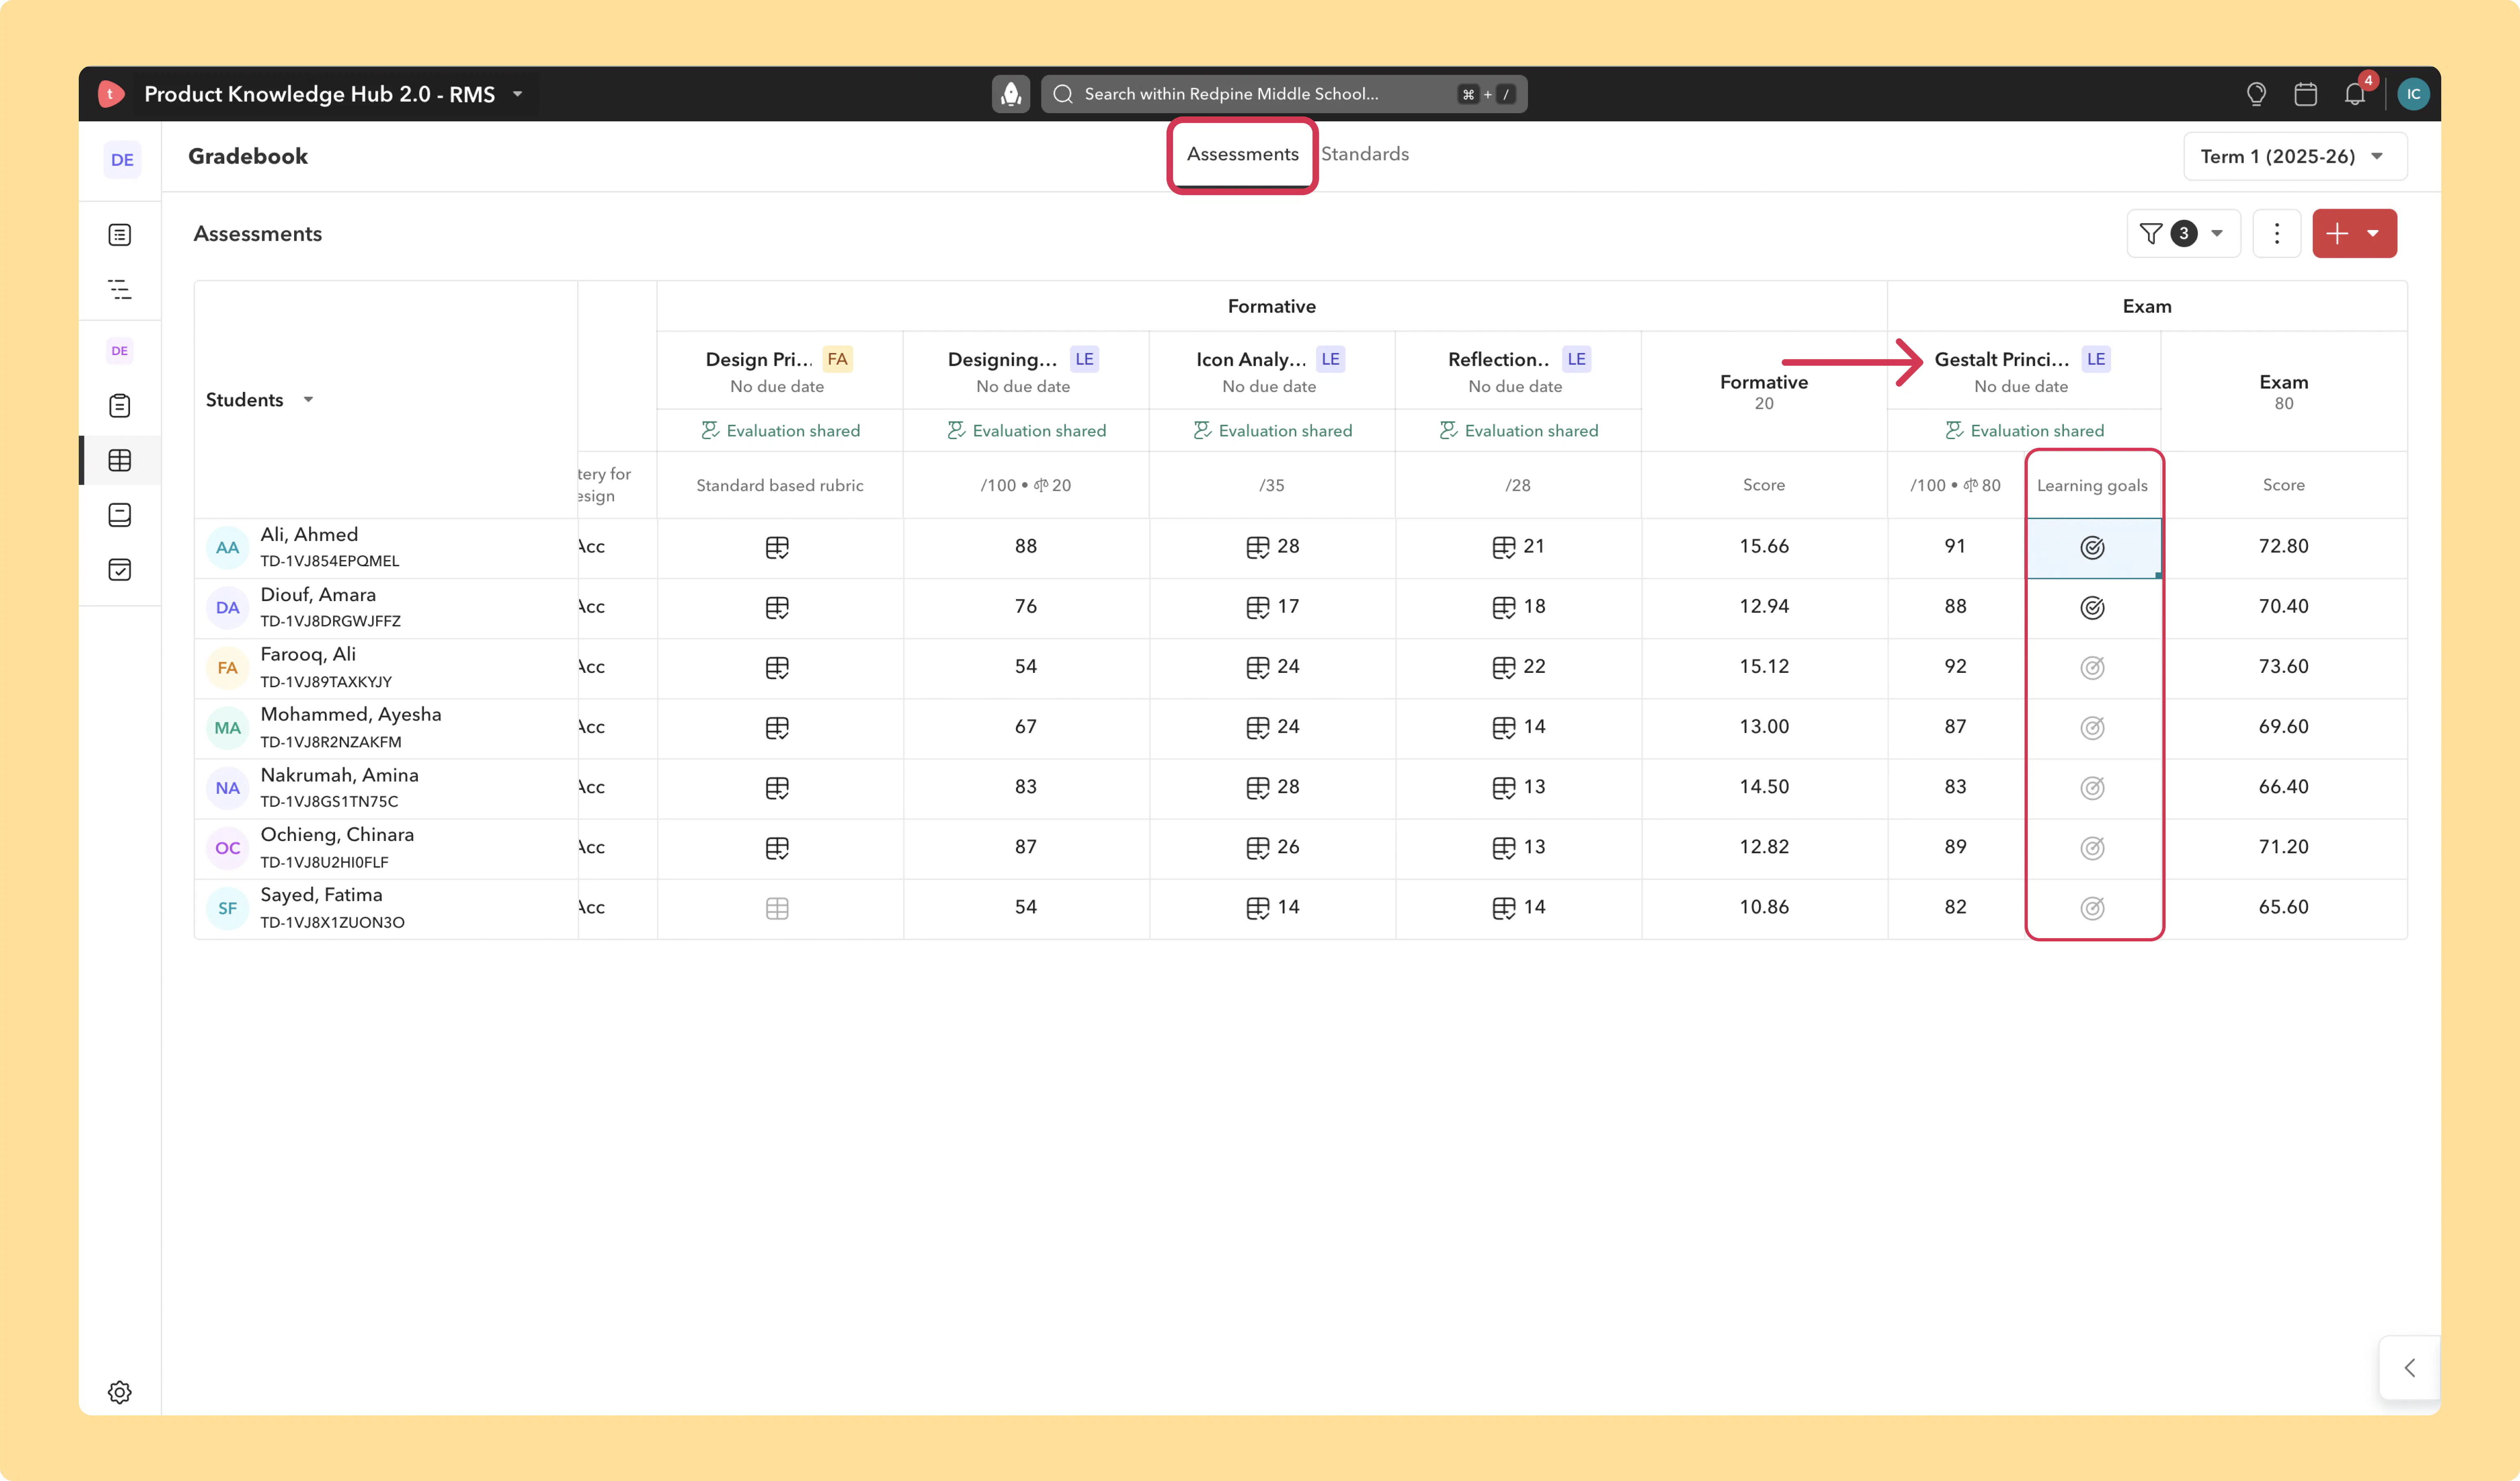The width and height of the screenshot is (2520, 1481).
Task: Open settings gear at sidebar bottom
Action: click(x=120, y=1392)
